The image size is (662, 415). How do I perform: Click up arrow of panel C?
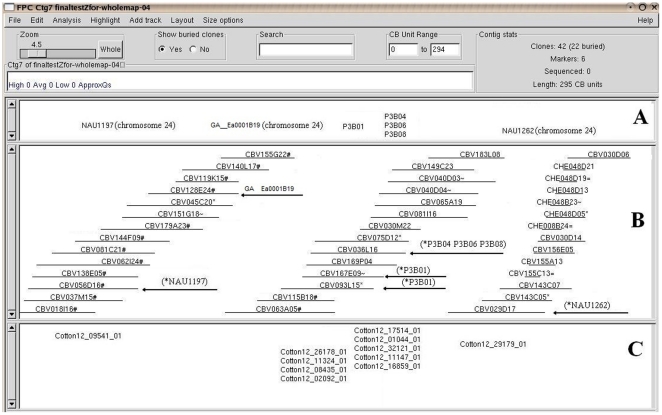(11, 327)
